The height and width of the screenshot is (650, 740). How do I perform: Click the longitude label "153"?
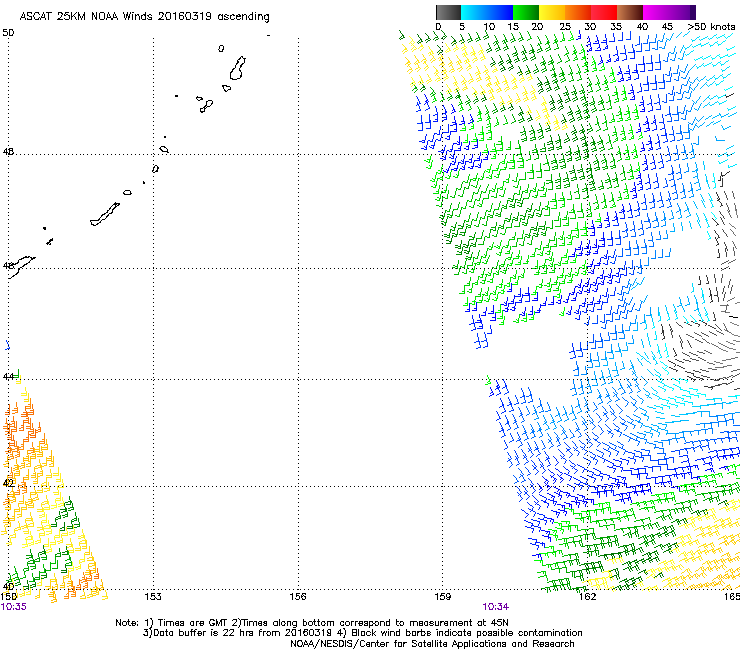click(153, 597)
